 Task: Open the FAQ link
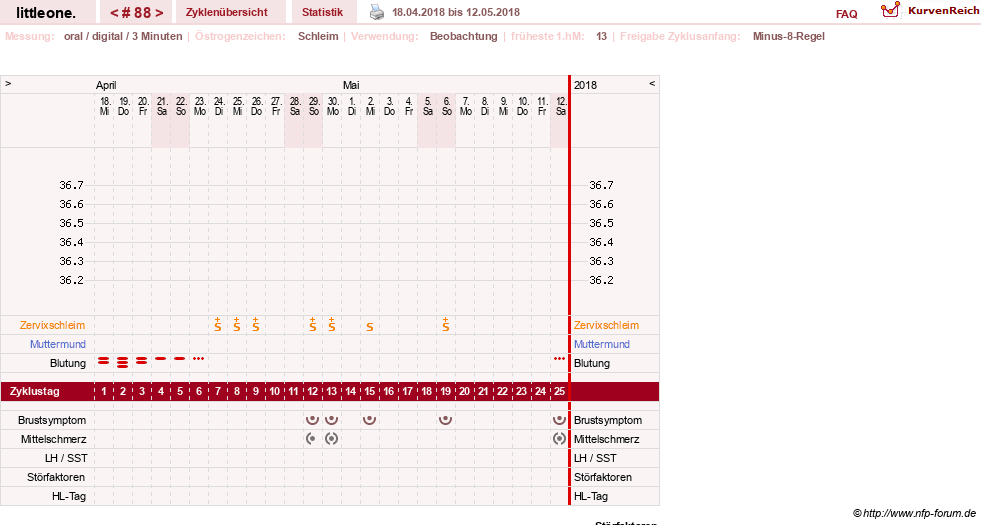(846, 14)
